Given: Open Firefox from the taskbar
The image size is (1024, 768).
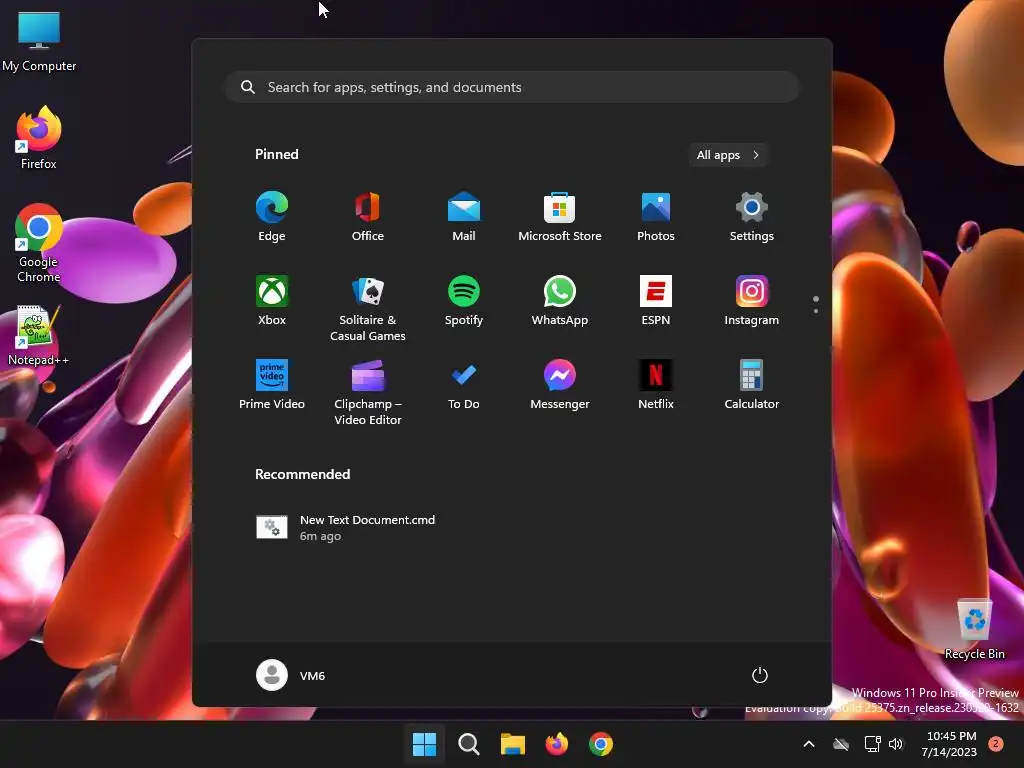Looking at the screenshot, I should (x=556, y=744).
